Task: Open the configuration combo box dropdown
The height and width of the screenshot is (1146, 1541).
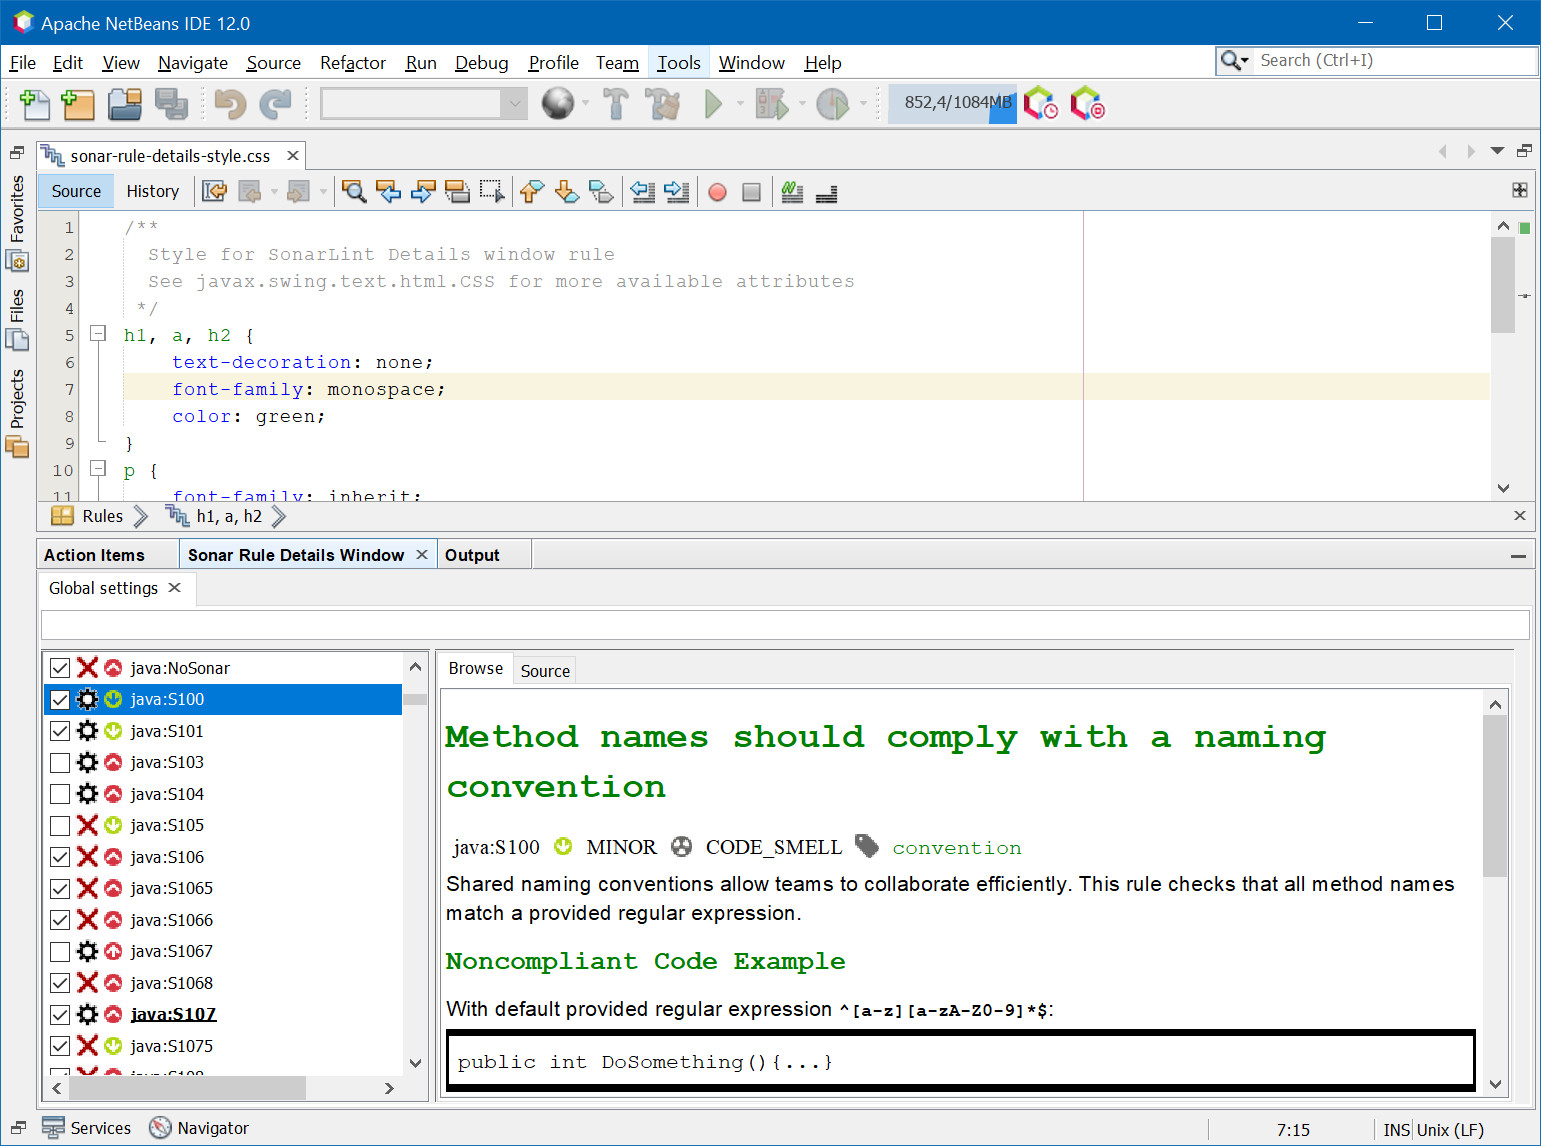Action: 514,103
